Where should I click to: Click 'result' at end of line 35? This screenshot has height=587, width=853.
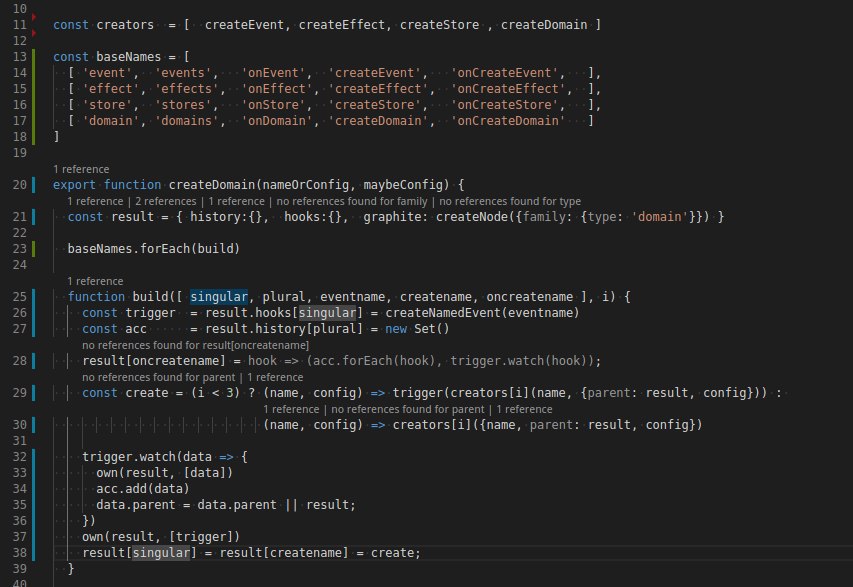click(327, 505)
